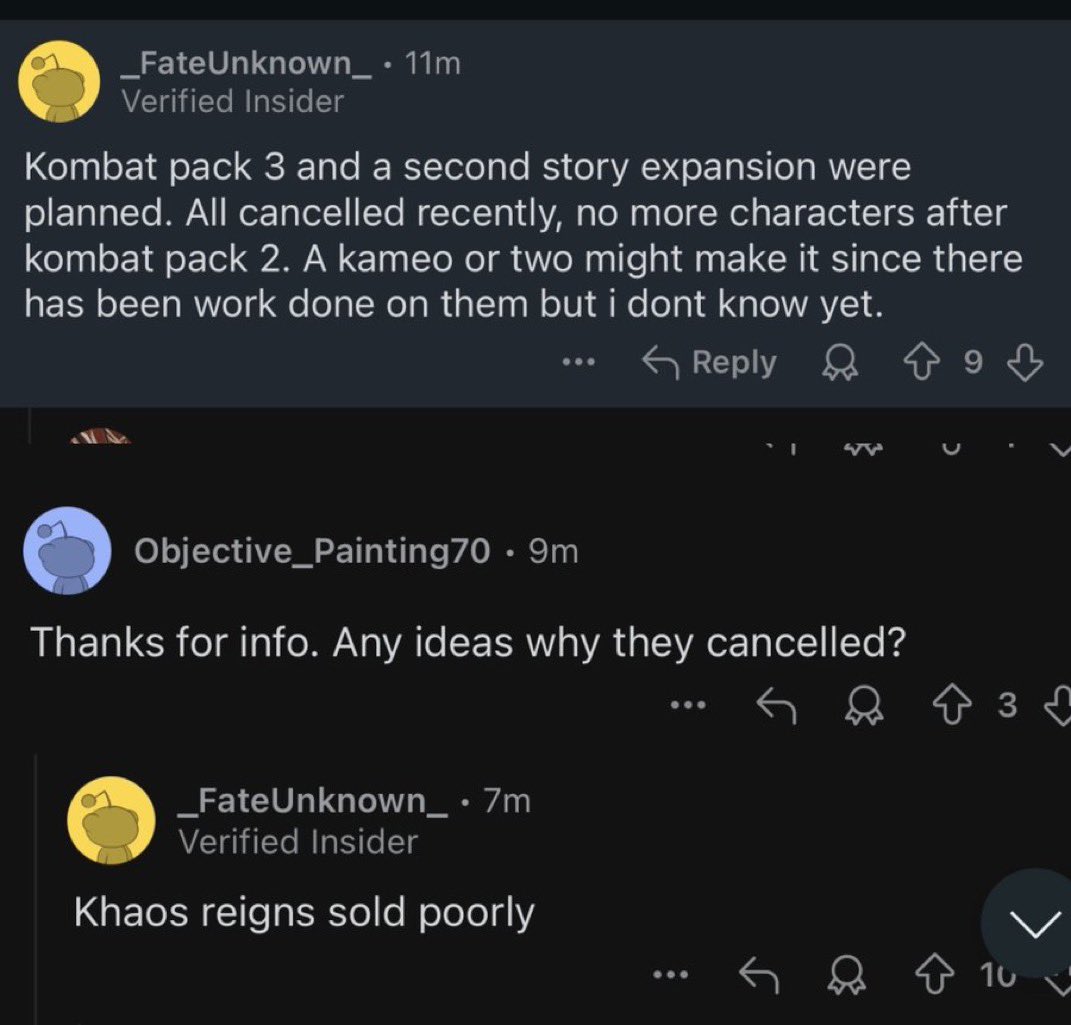
Task: Open three-dot menu on Khaos reigns comment
Action: pyautogui.click(x=670, y=974)
